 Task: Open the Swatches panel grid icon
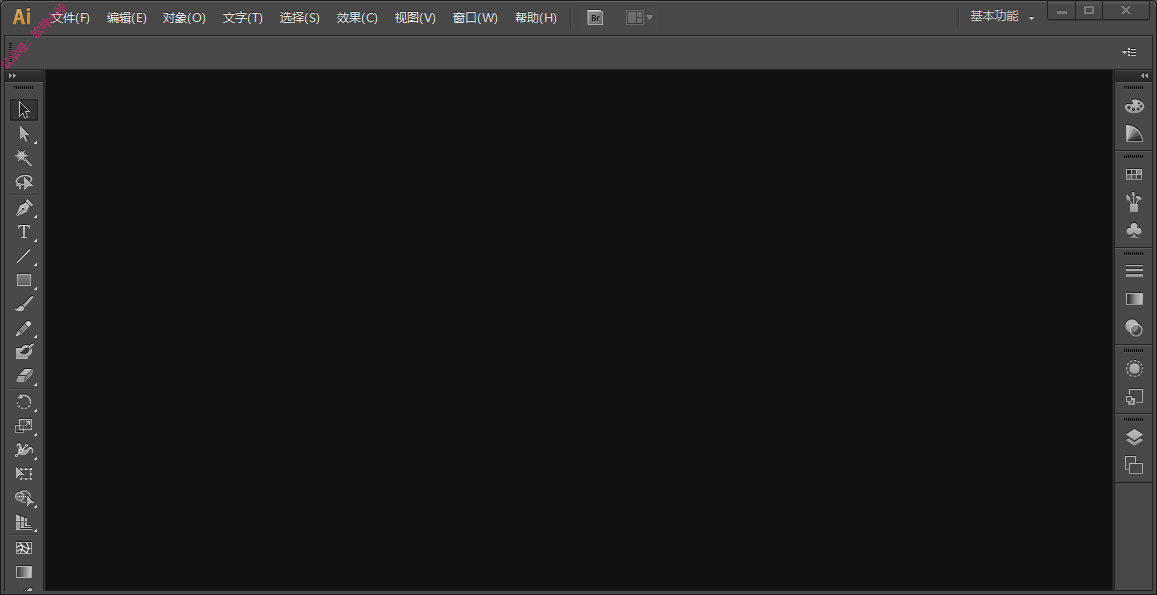click(x=1134, y=175)
